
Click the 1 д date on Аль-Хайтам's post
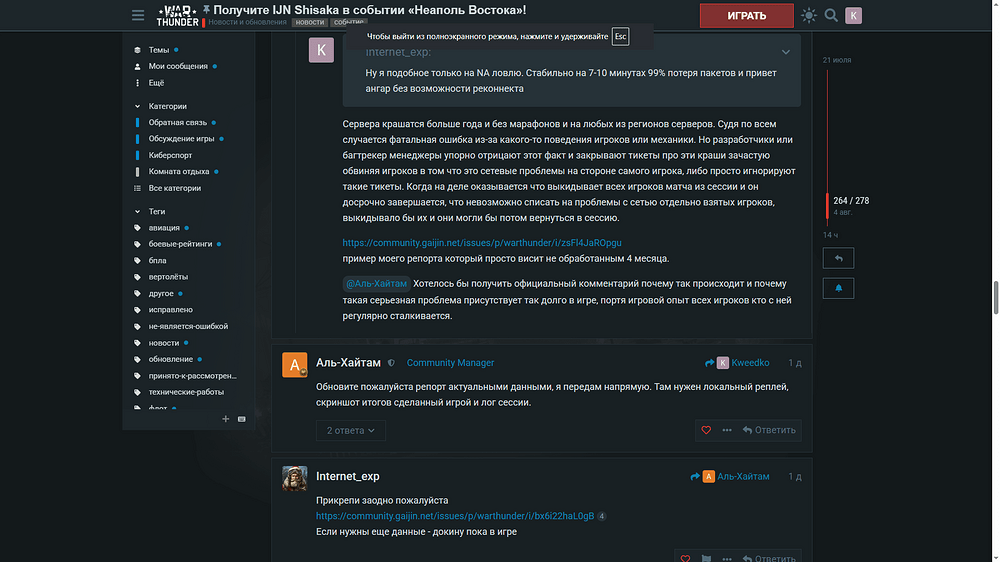(795, 363)
